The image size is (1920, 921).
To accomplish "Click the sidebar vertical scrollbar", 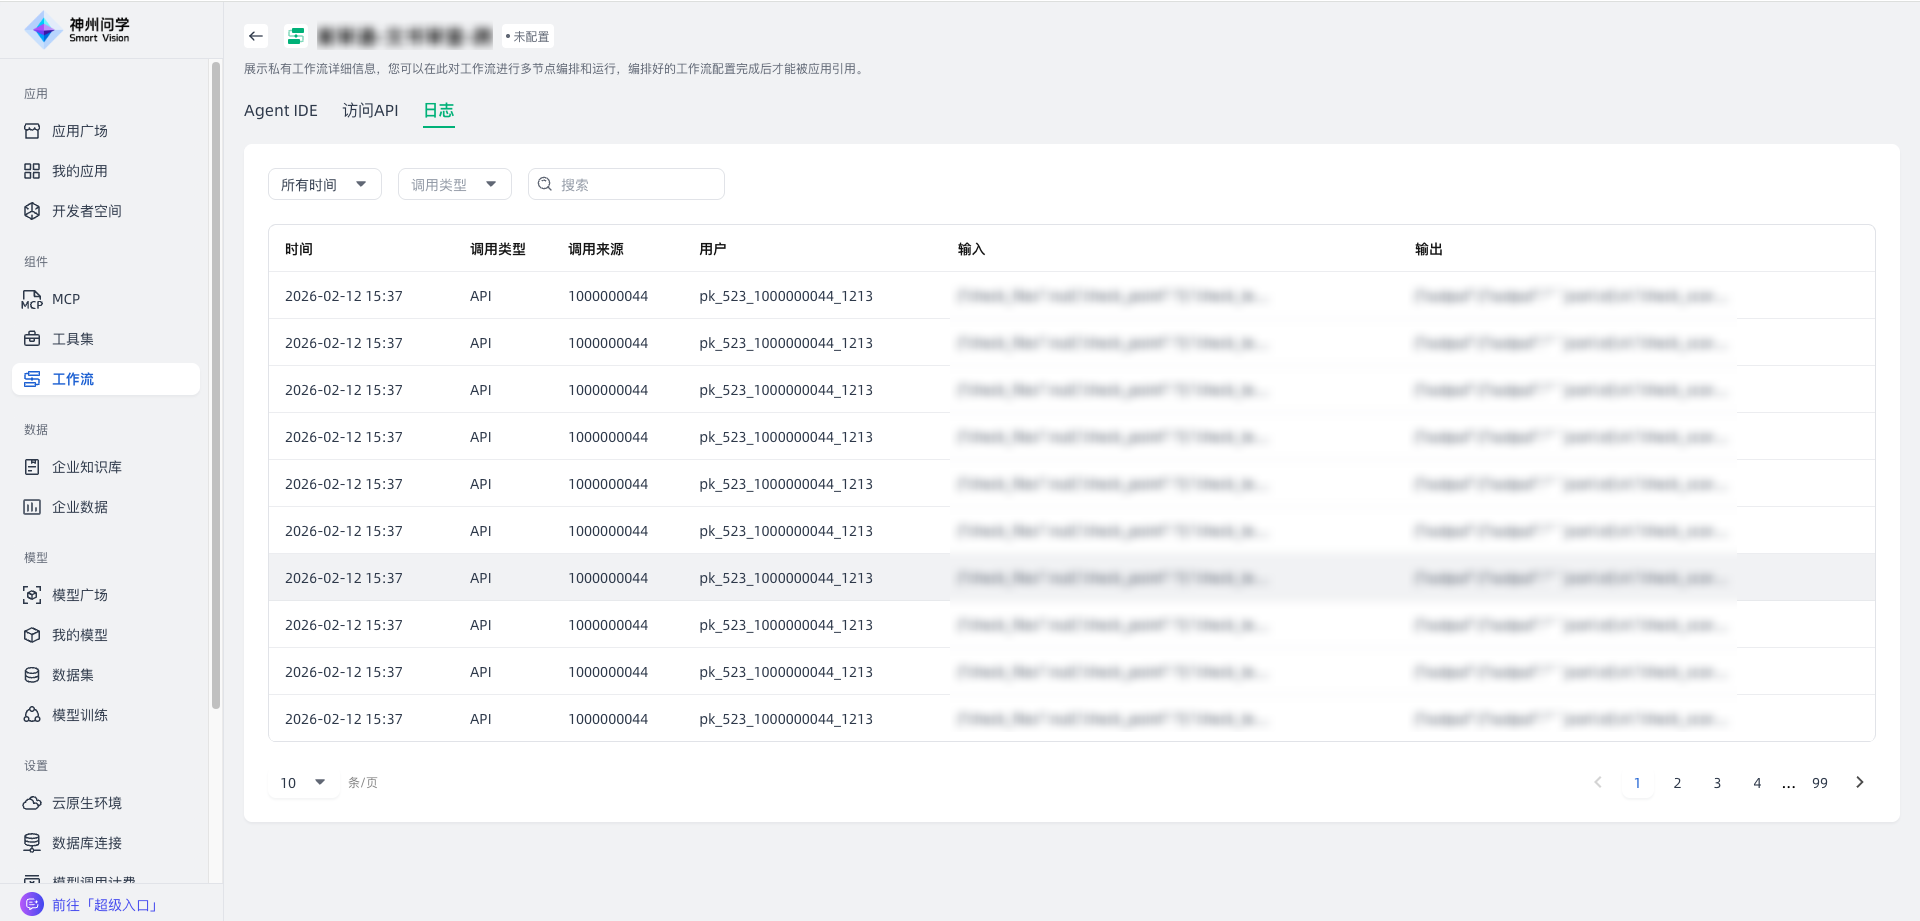I will pyautogui.click(x=215, y=385).
